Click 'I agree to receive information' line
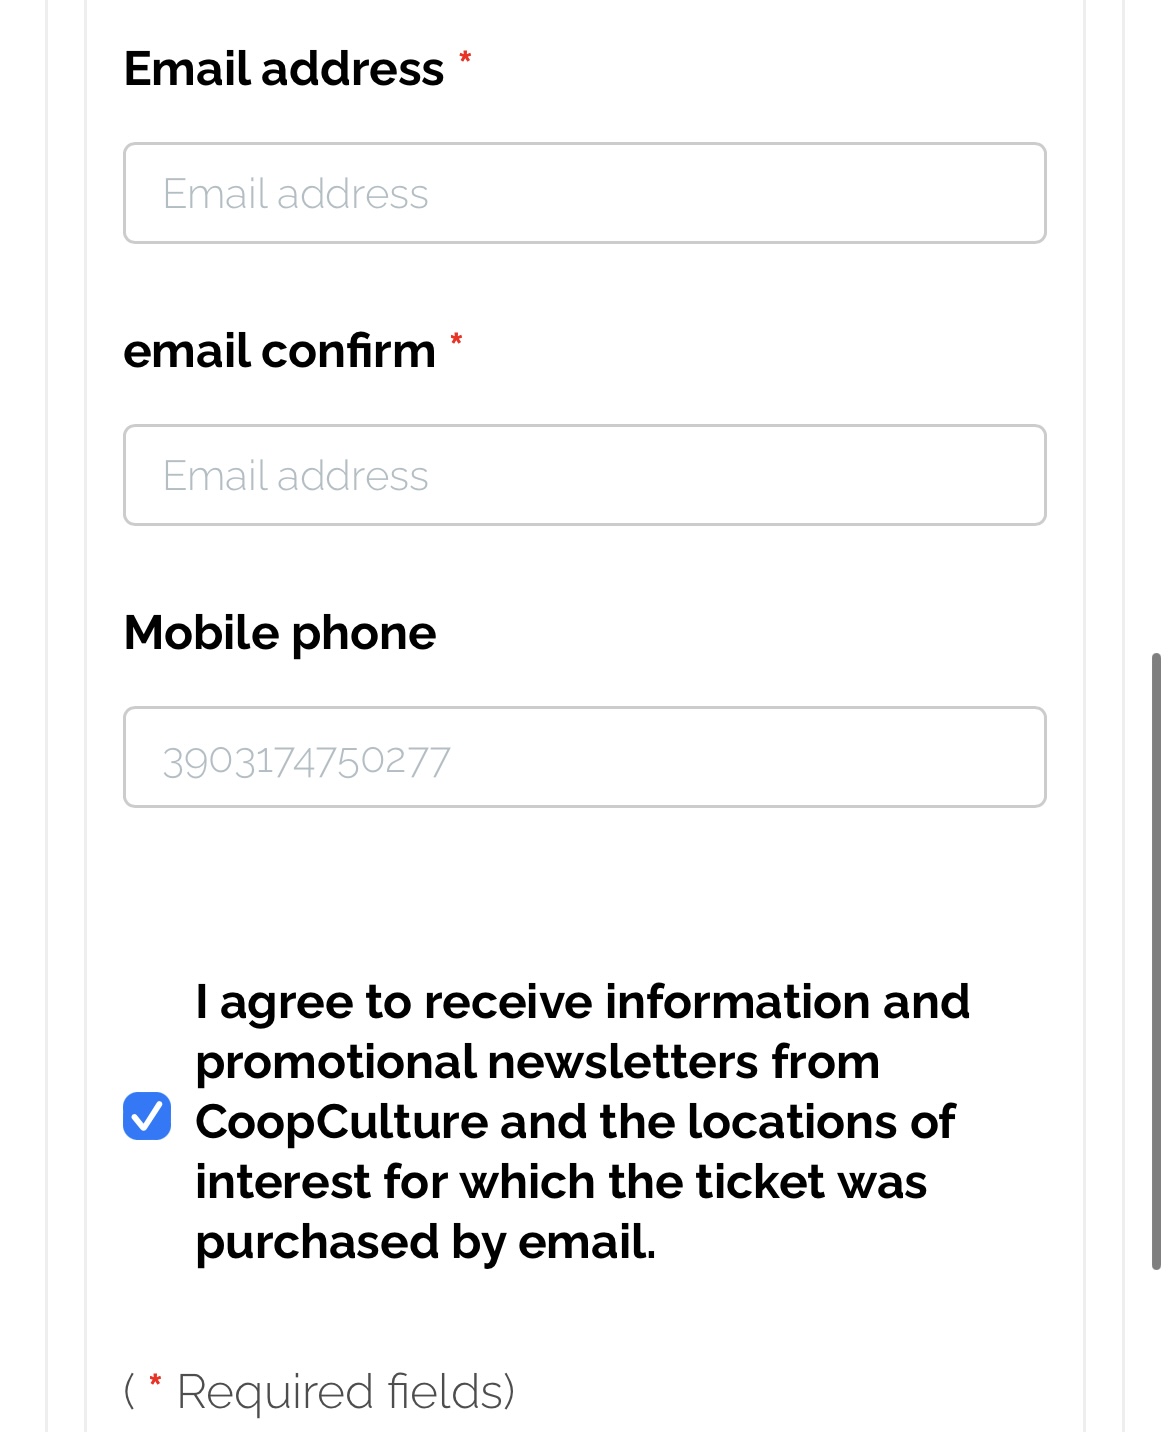The height and width of the screenshot is (1432, 1170). coord(583,1002)
